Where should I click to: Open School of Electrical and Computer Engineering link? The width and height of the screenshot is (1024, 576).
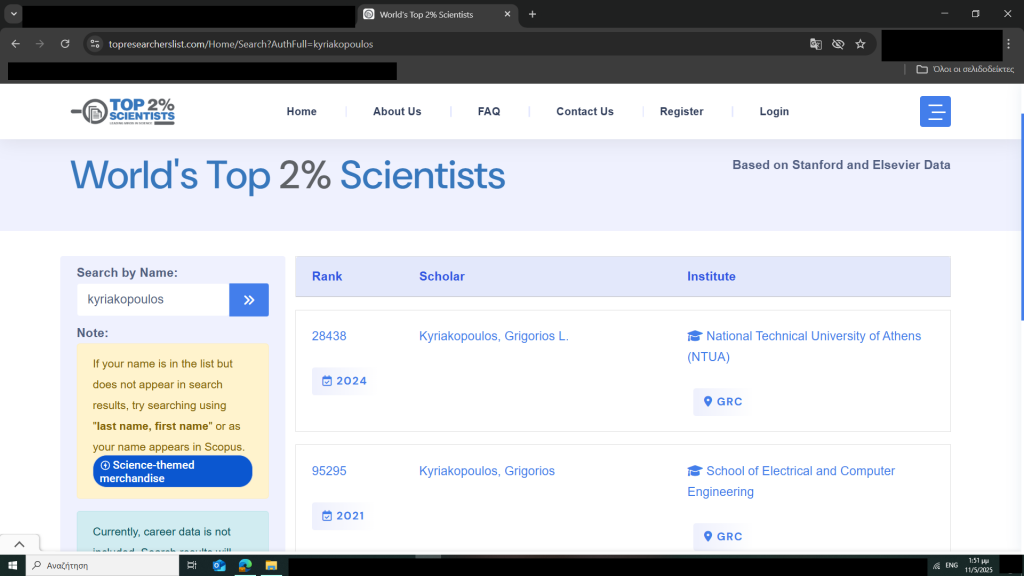click(791, 481)
